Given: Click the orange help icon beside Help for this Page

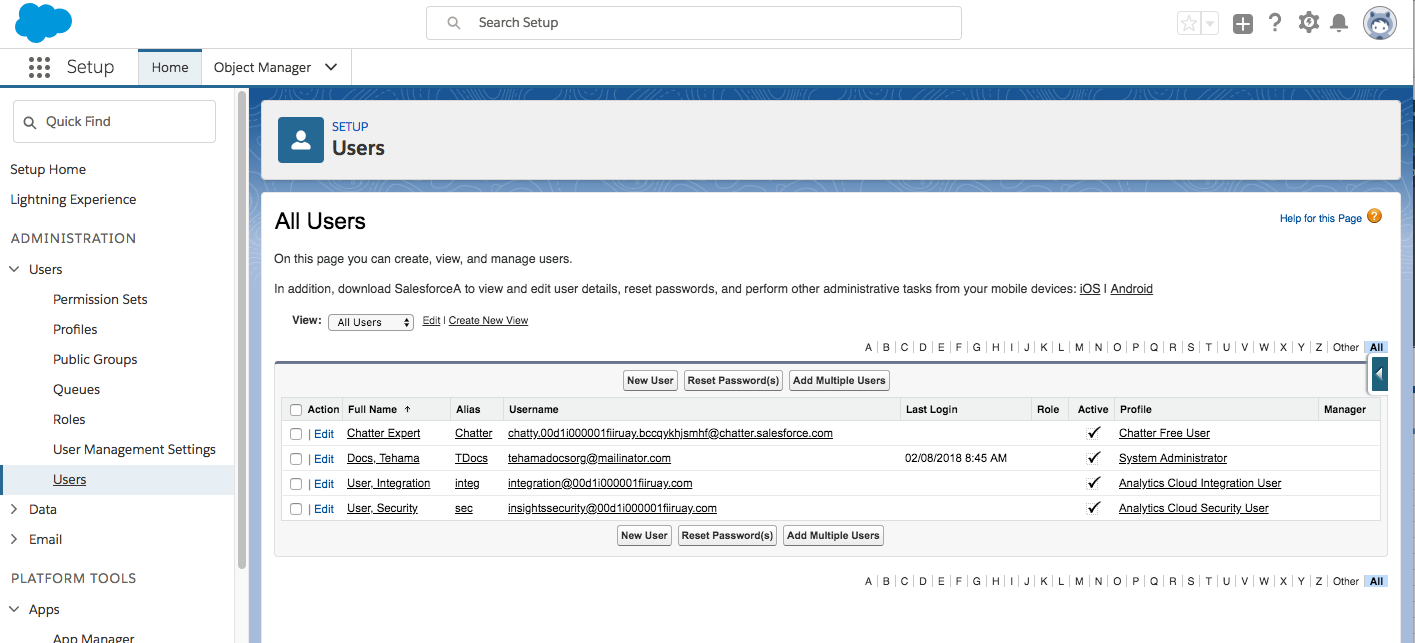Looking at the screenshot, I should tap(1374, 216).
